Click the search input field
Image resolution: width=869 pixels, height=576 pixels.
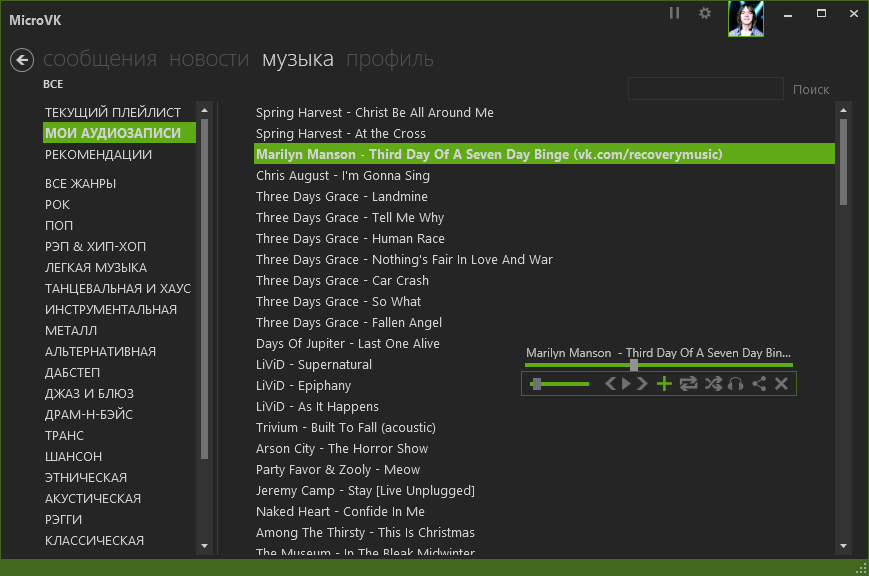coord(706,89)
